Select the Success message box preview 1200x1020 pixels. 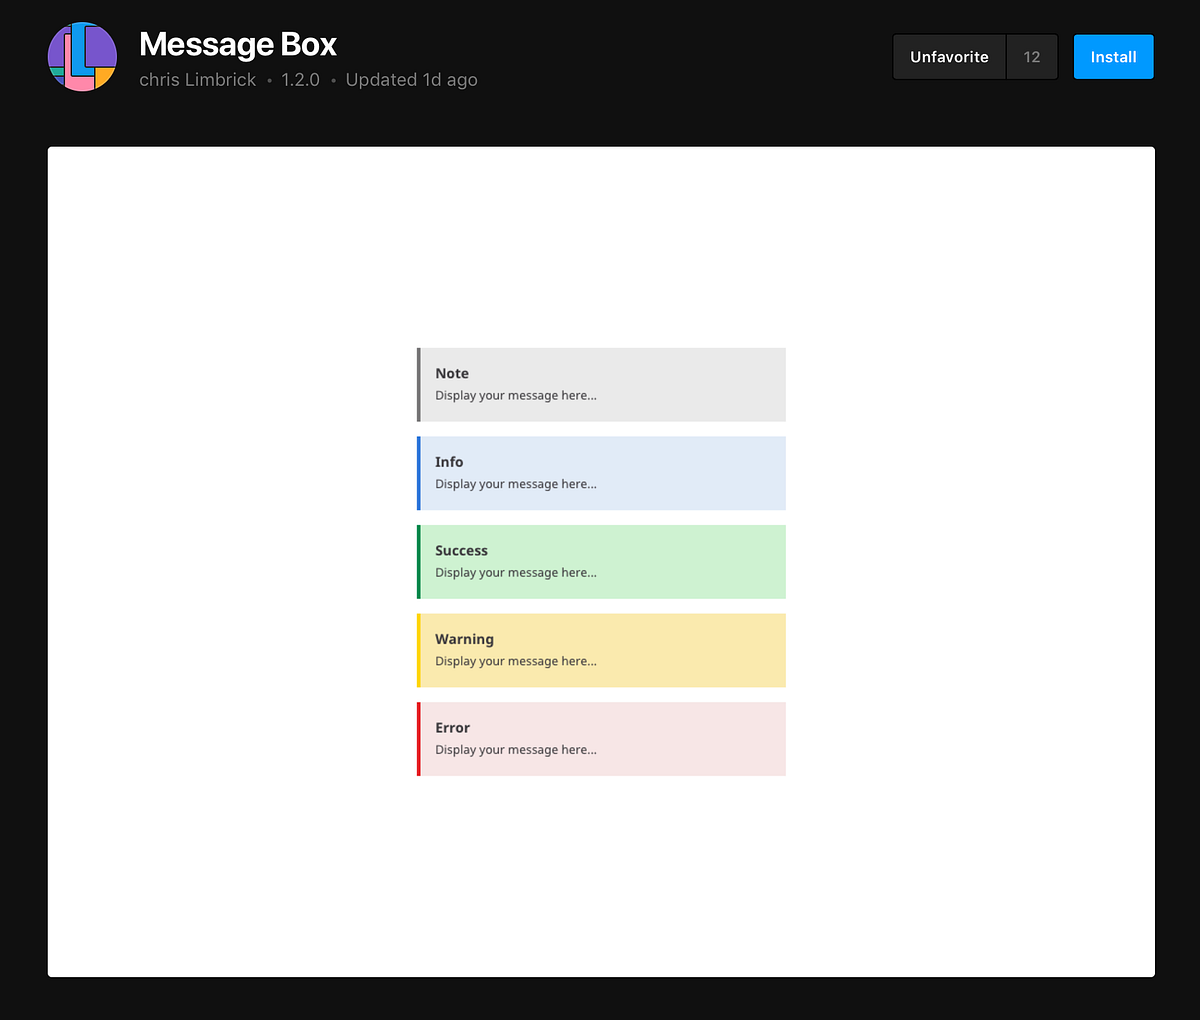point(600,561)
